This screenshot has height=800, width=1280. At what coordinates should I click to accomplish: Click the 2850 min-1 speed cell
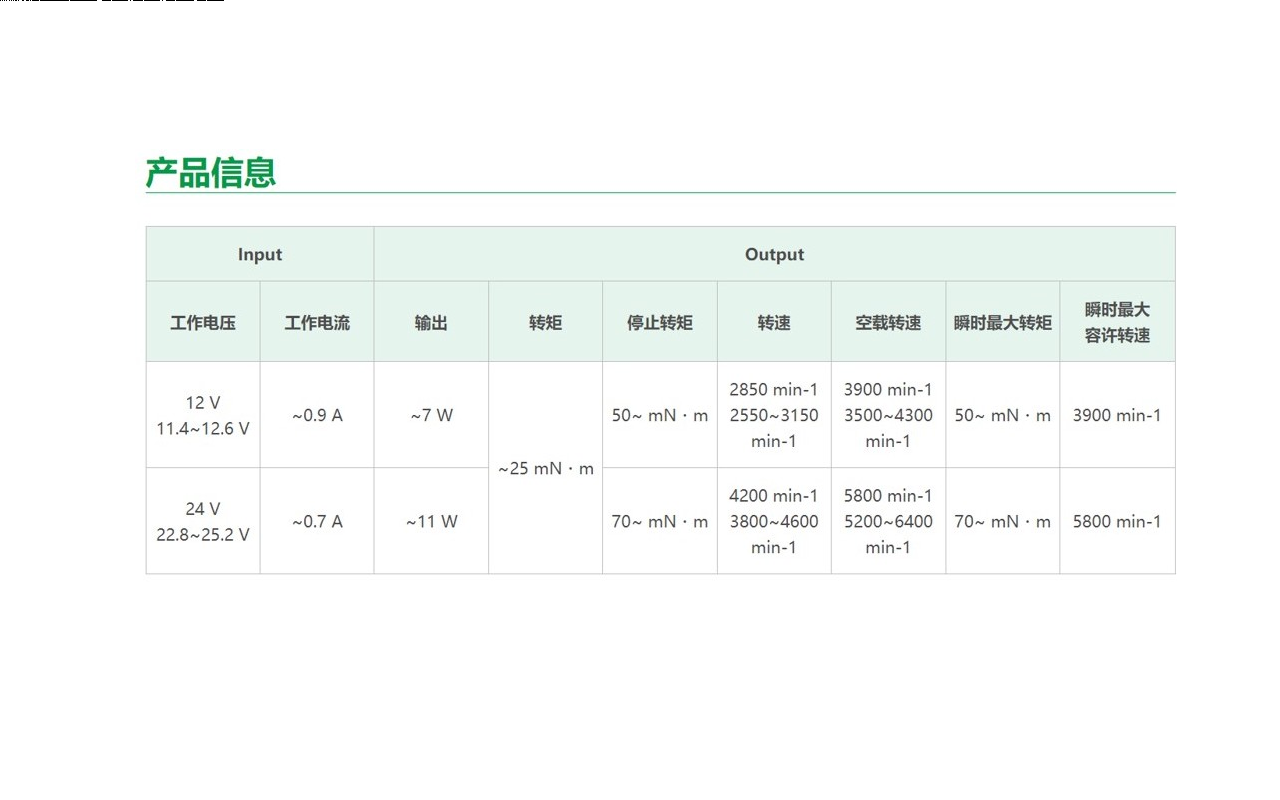coord(774,415)
